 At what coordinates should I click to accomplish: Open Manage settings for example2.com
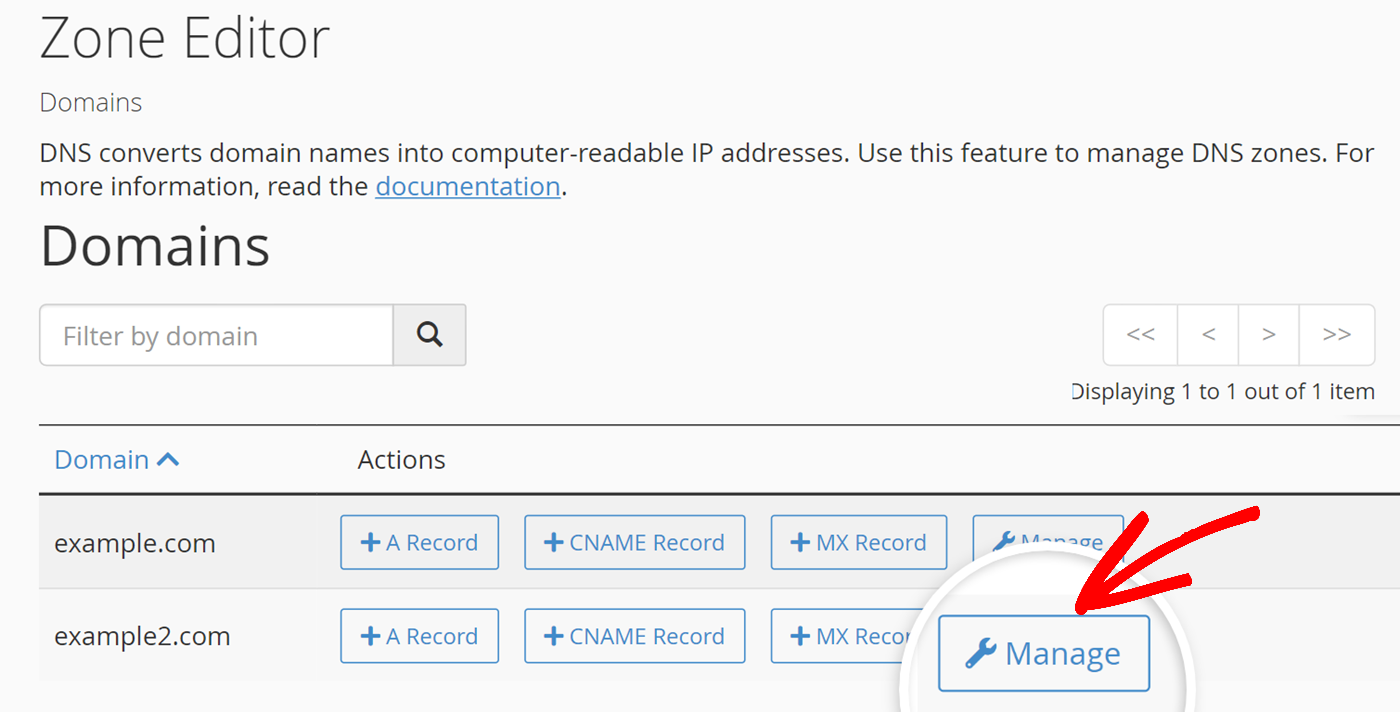pos(1043,653)
